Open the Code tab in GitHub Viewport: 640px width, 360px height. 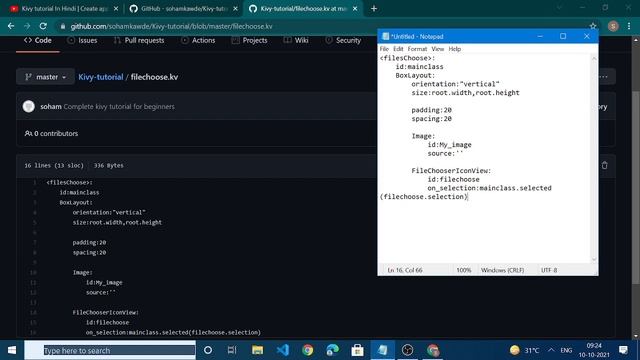[38, 40]
